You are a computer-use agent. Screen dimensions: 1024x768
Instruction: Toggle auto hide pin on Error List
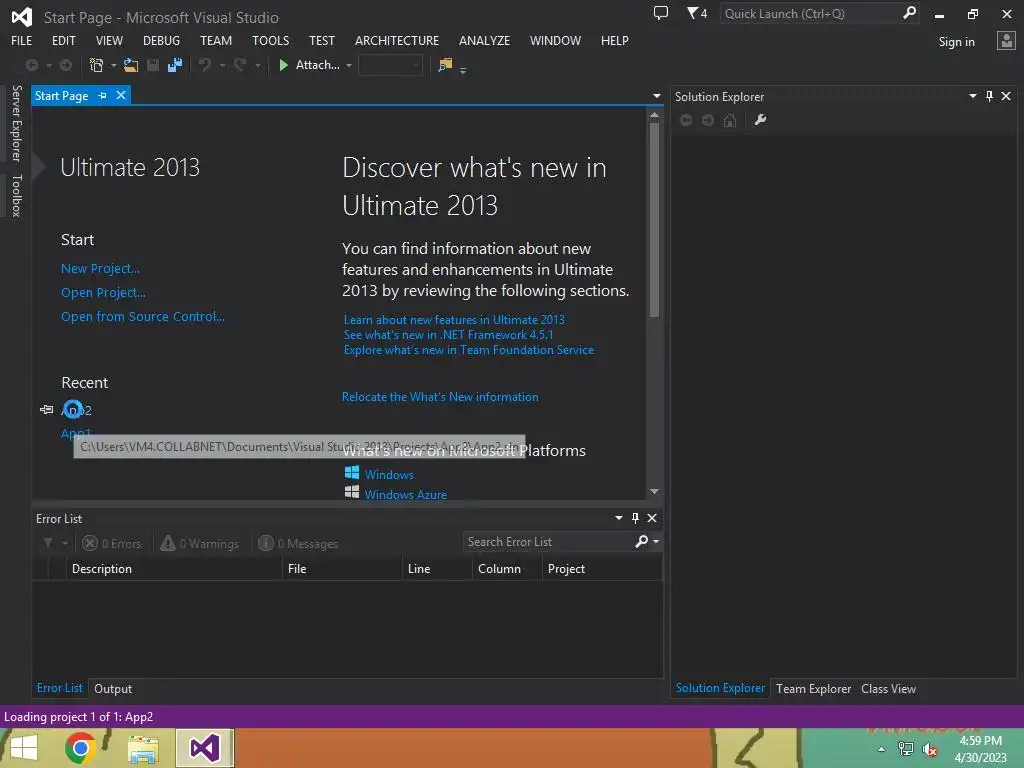click(x=635, y=518)
